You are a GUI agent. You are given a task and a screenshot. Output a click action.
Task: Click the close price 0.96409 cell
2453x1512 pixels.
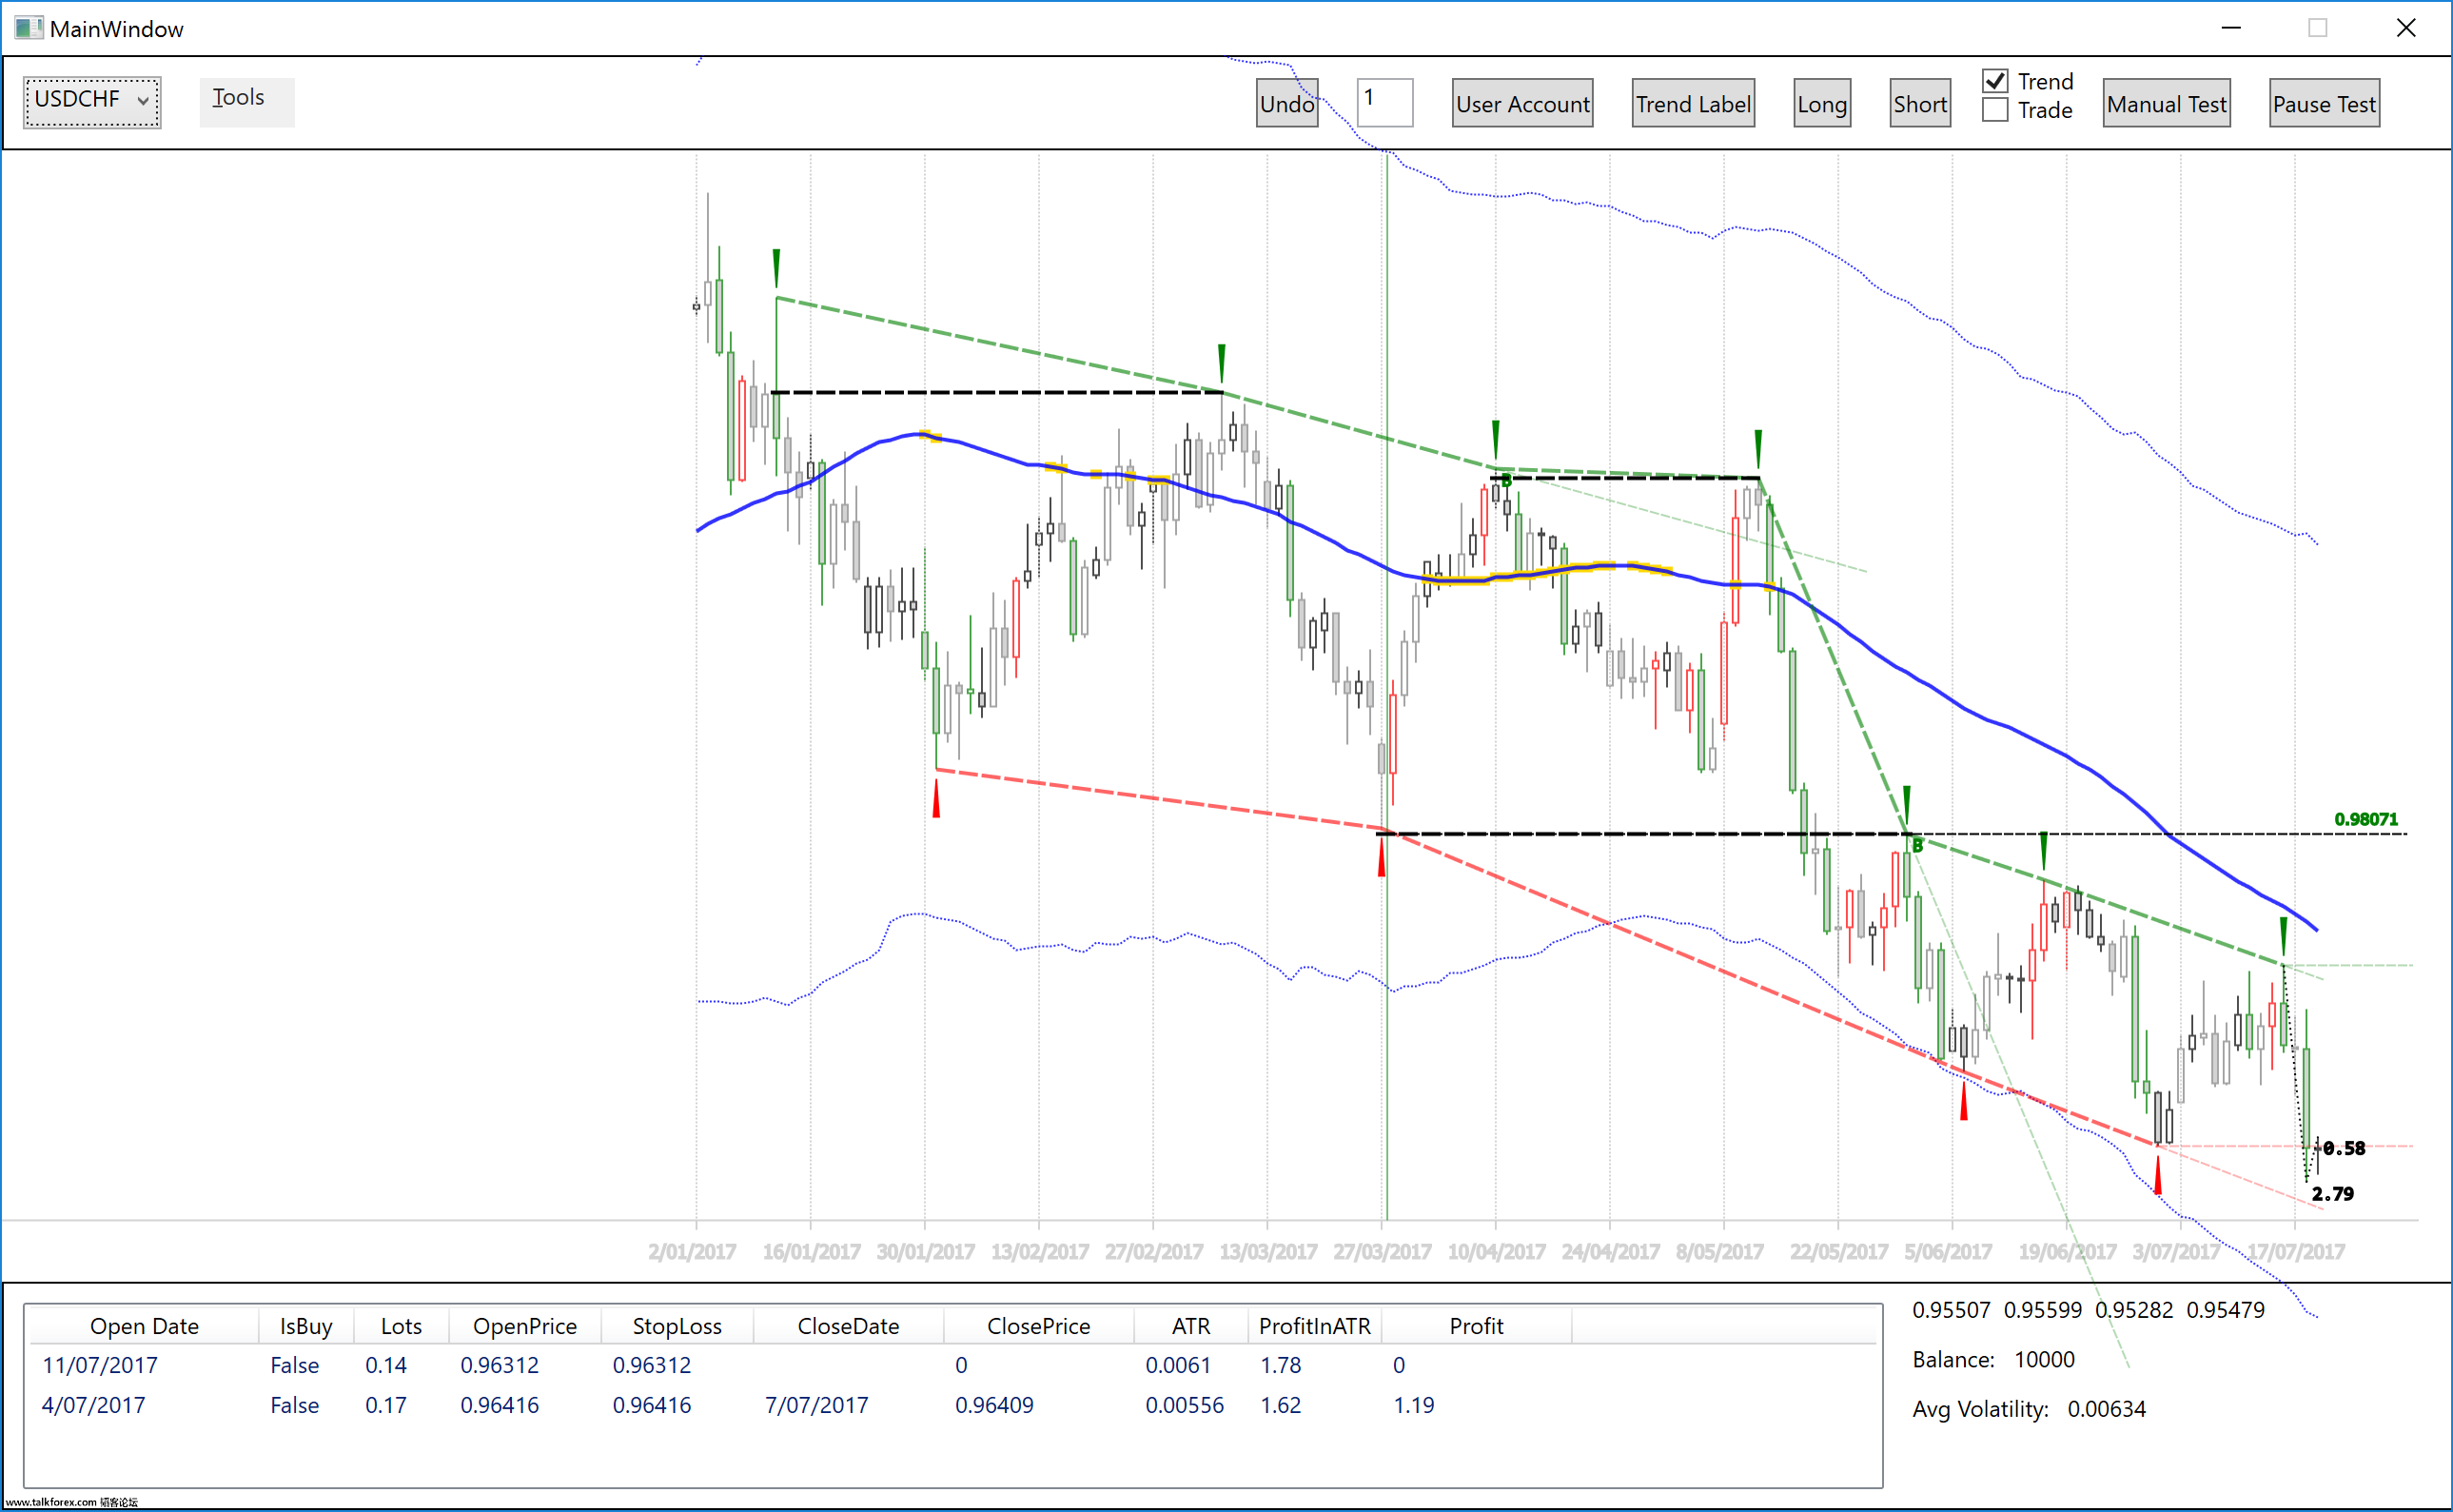(994, 1405)
